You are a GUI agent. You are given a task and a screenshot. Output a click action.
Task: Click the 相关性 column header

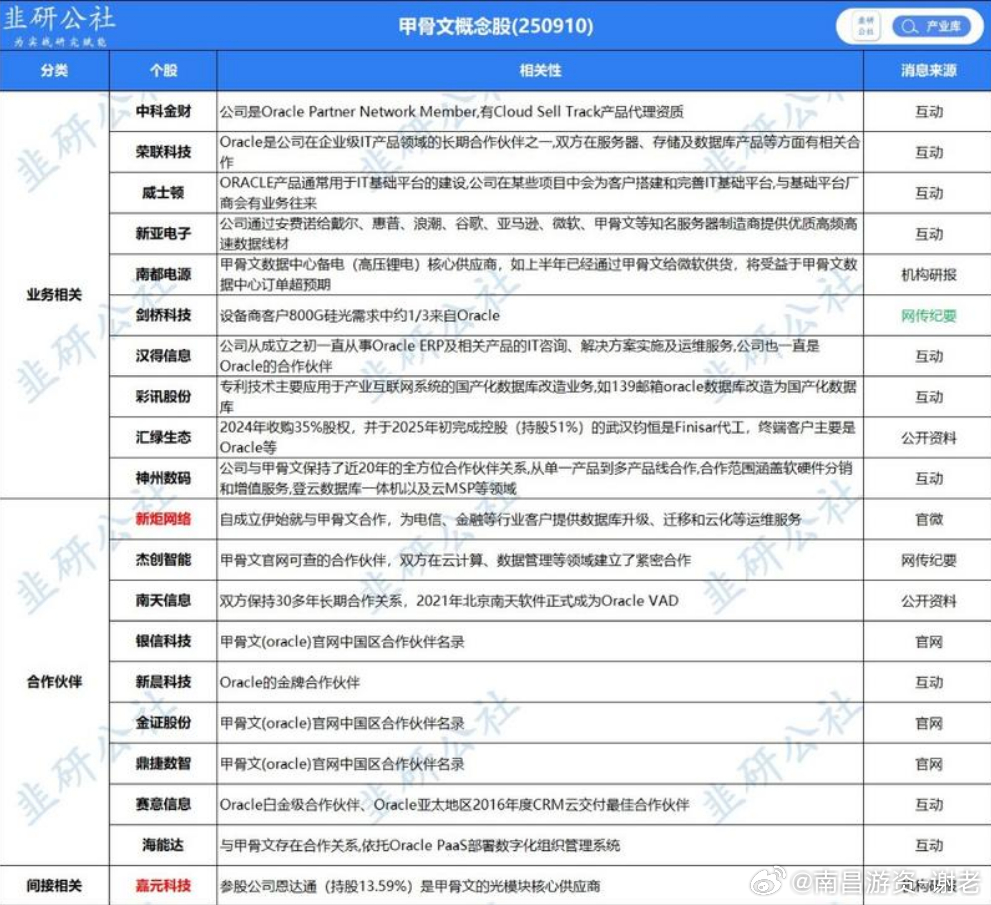pyautogui.click(x=540, y=70)
